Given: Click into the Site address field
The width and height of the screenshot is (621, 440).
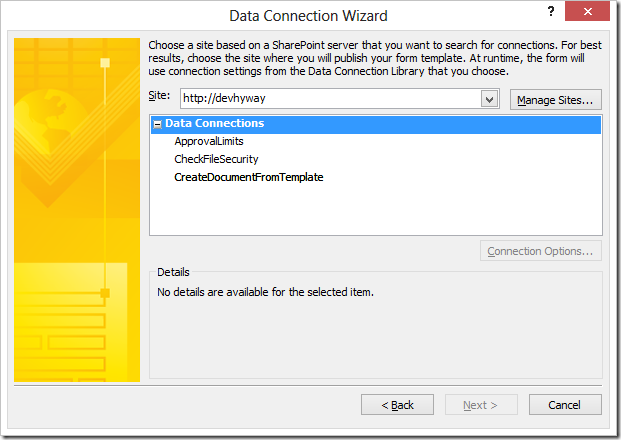Looking at the screenshot, I should [330, 99].
